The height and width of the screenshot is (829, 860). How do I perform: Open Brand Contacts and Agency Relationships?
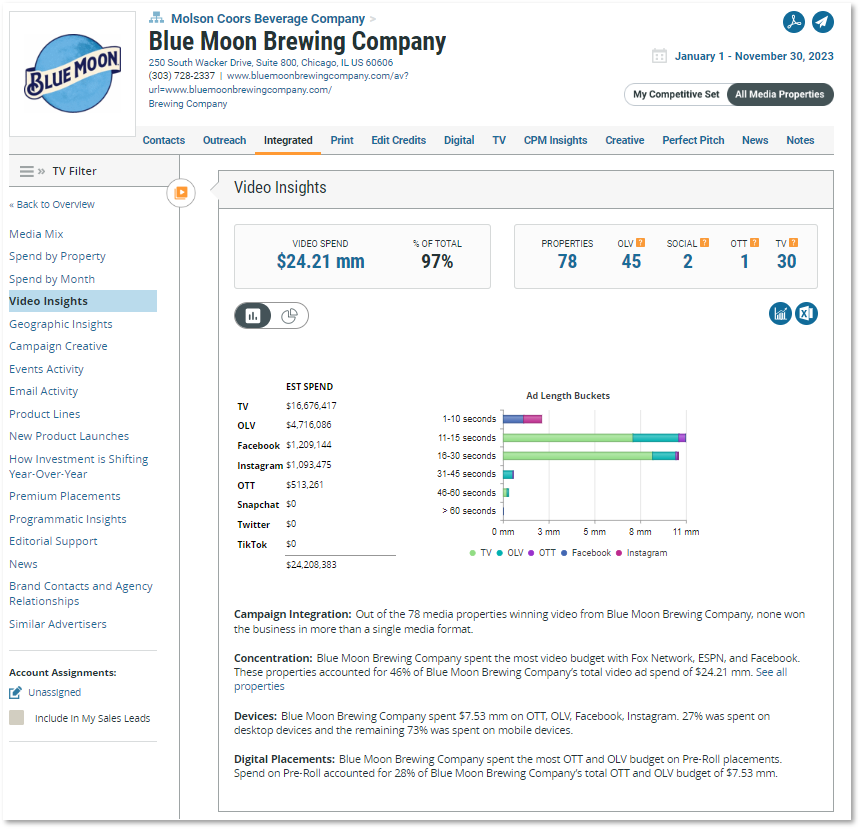coord(81,594)
